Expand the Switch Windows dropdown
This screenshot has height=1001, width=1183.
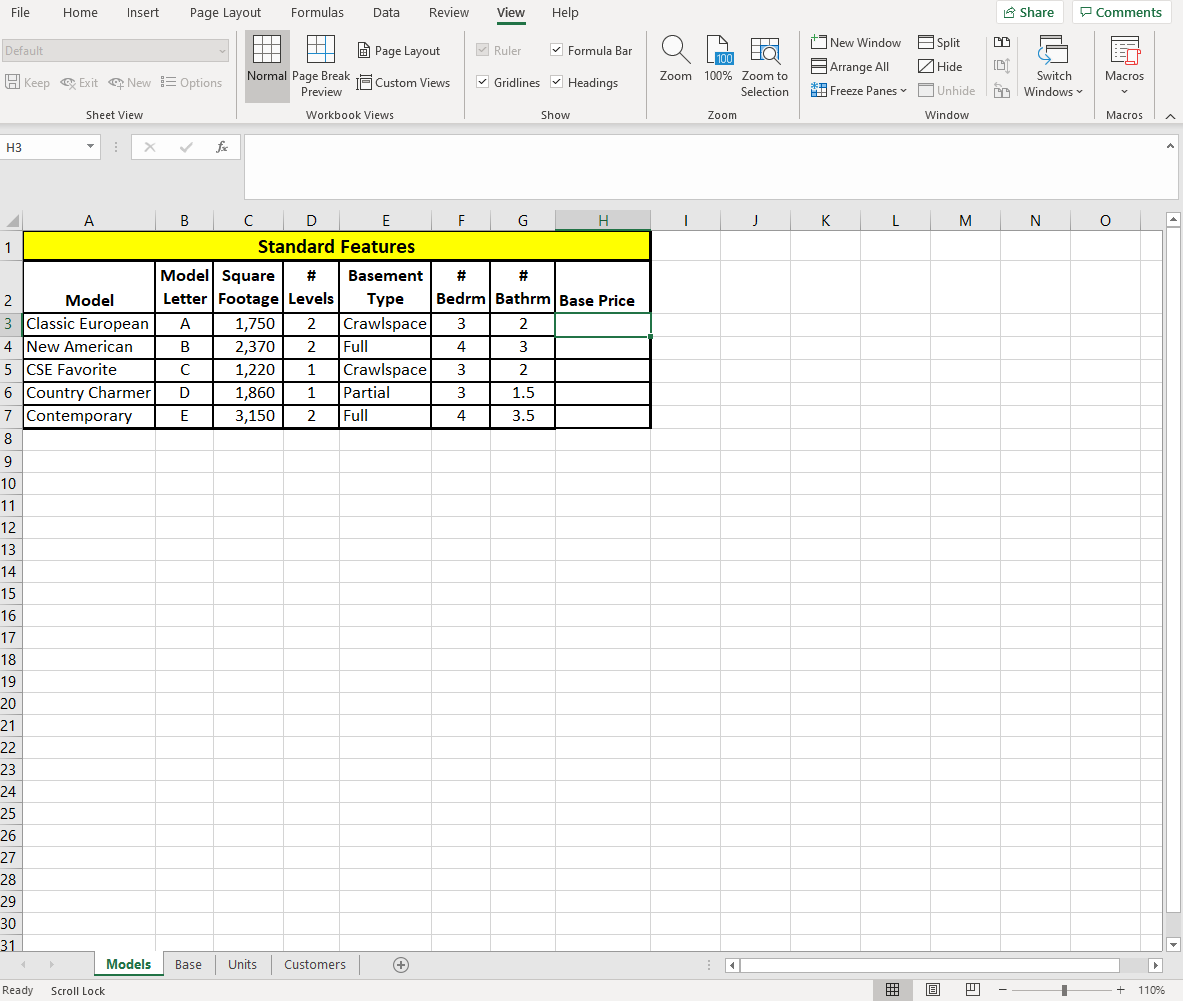point(1053,66)
